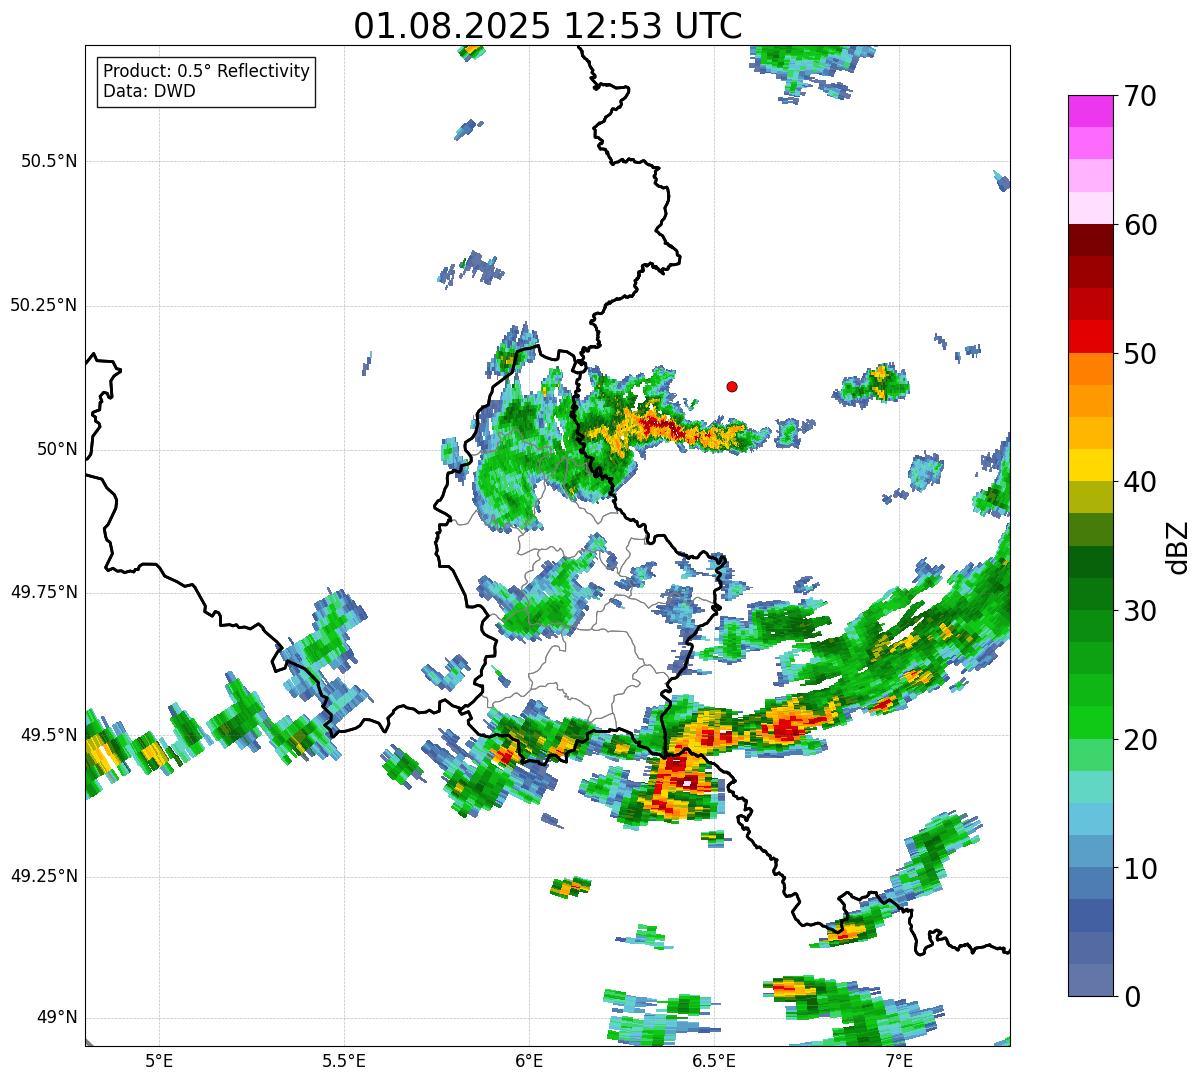
Task: Click the bright yellow colorbar segment above 40
Action: point(1090,465)
